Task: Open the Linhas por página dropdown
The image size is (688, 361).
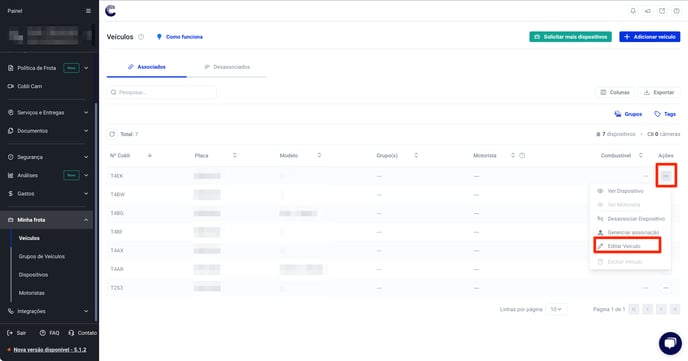Action: coord(556,309)
